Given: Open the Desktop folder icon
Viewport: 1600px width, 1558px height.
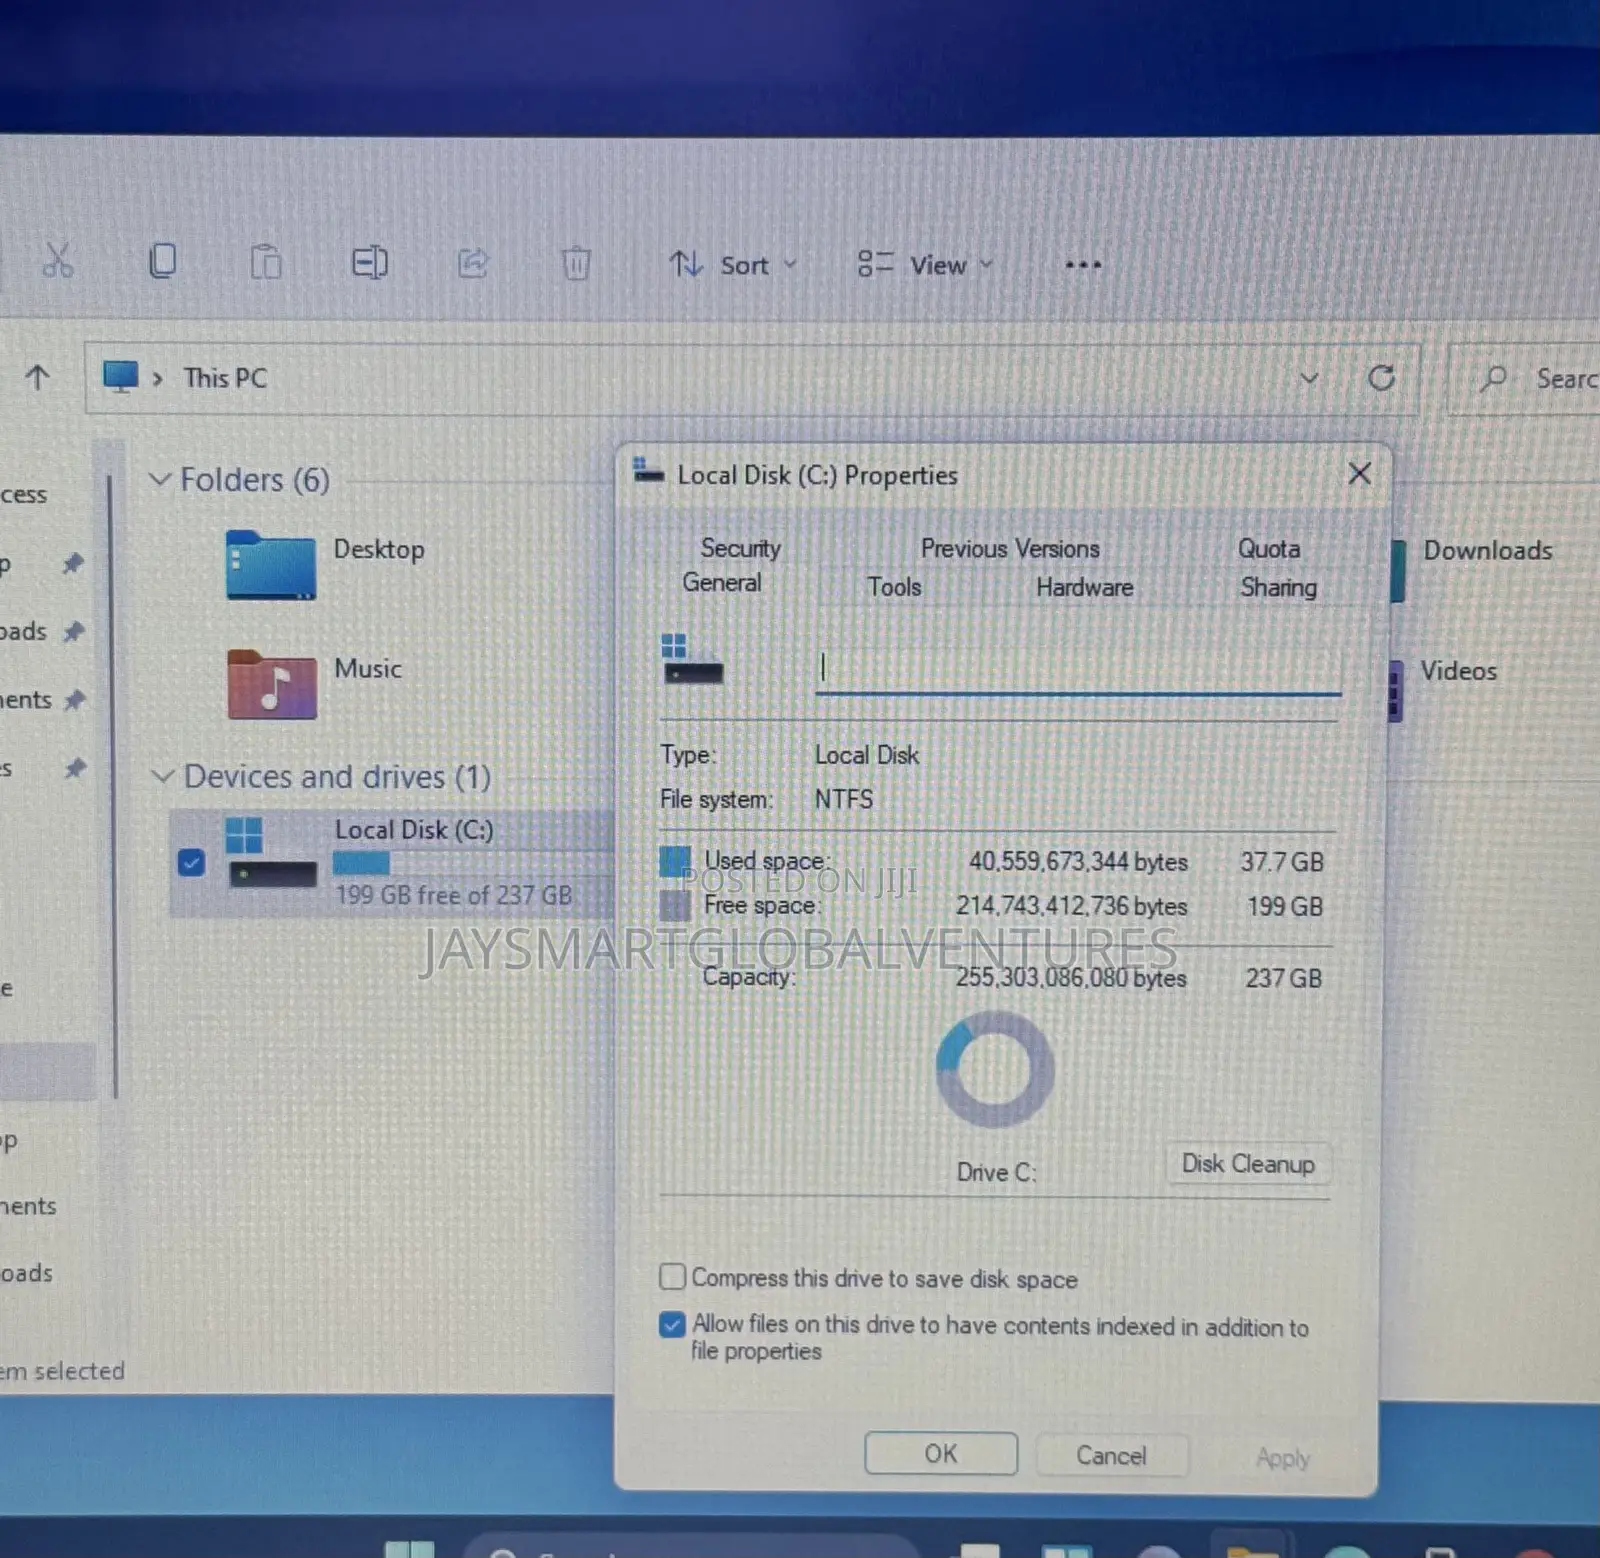Looking at the screenshot, I should 271,565.
